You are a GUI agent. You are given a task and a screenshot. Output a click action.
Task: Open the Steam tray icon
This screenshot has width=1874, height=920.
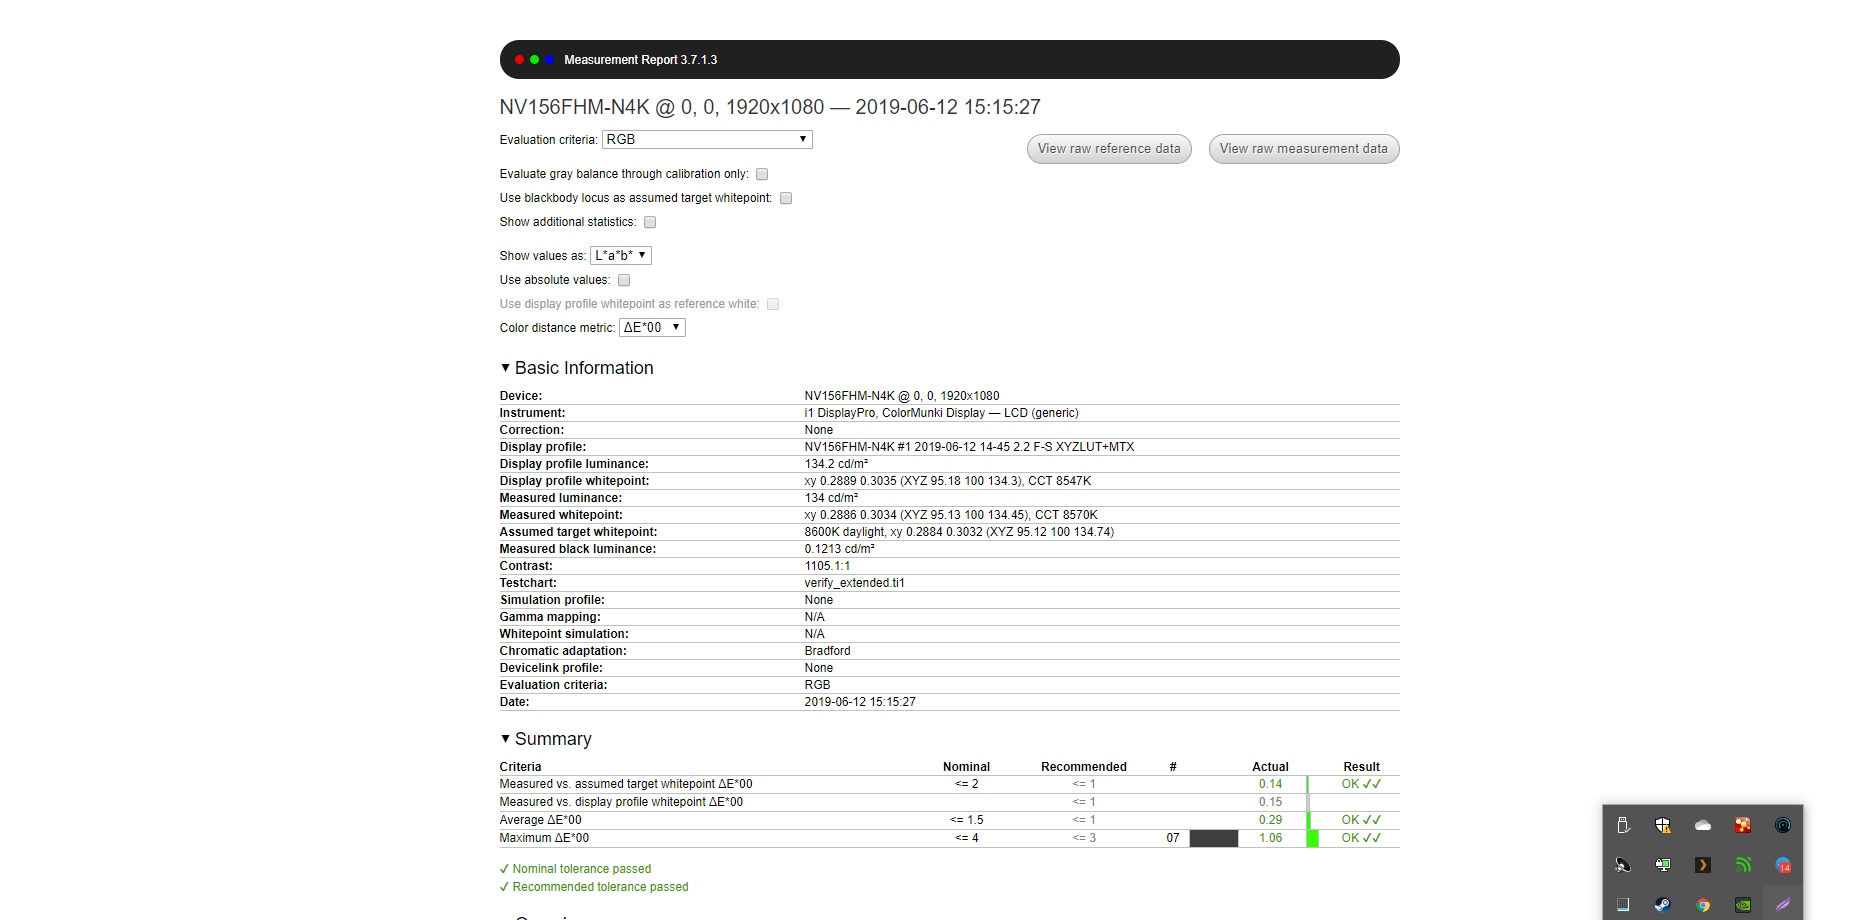[x=1663, y=905]
